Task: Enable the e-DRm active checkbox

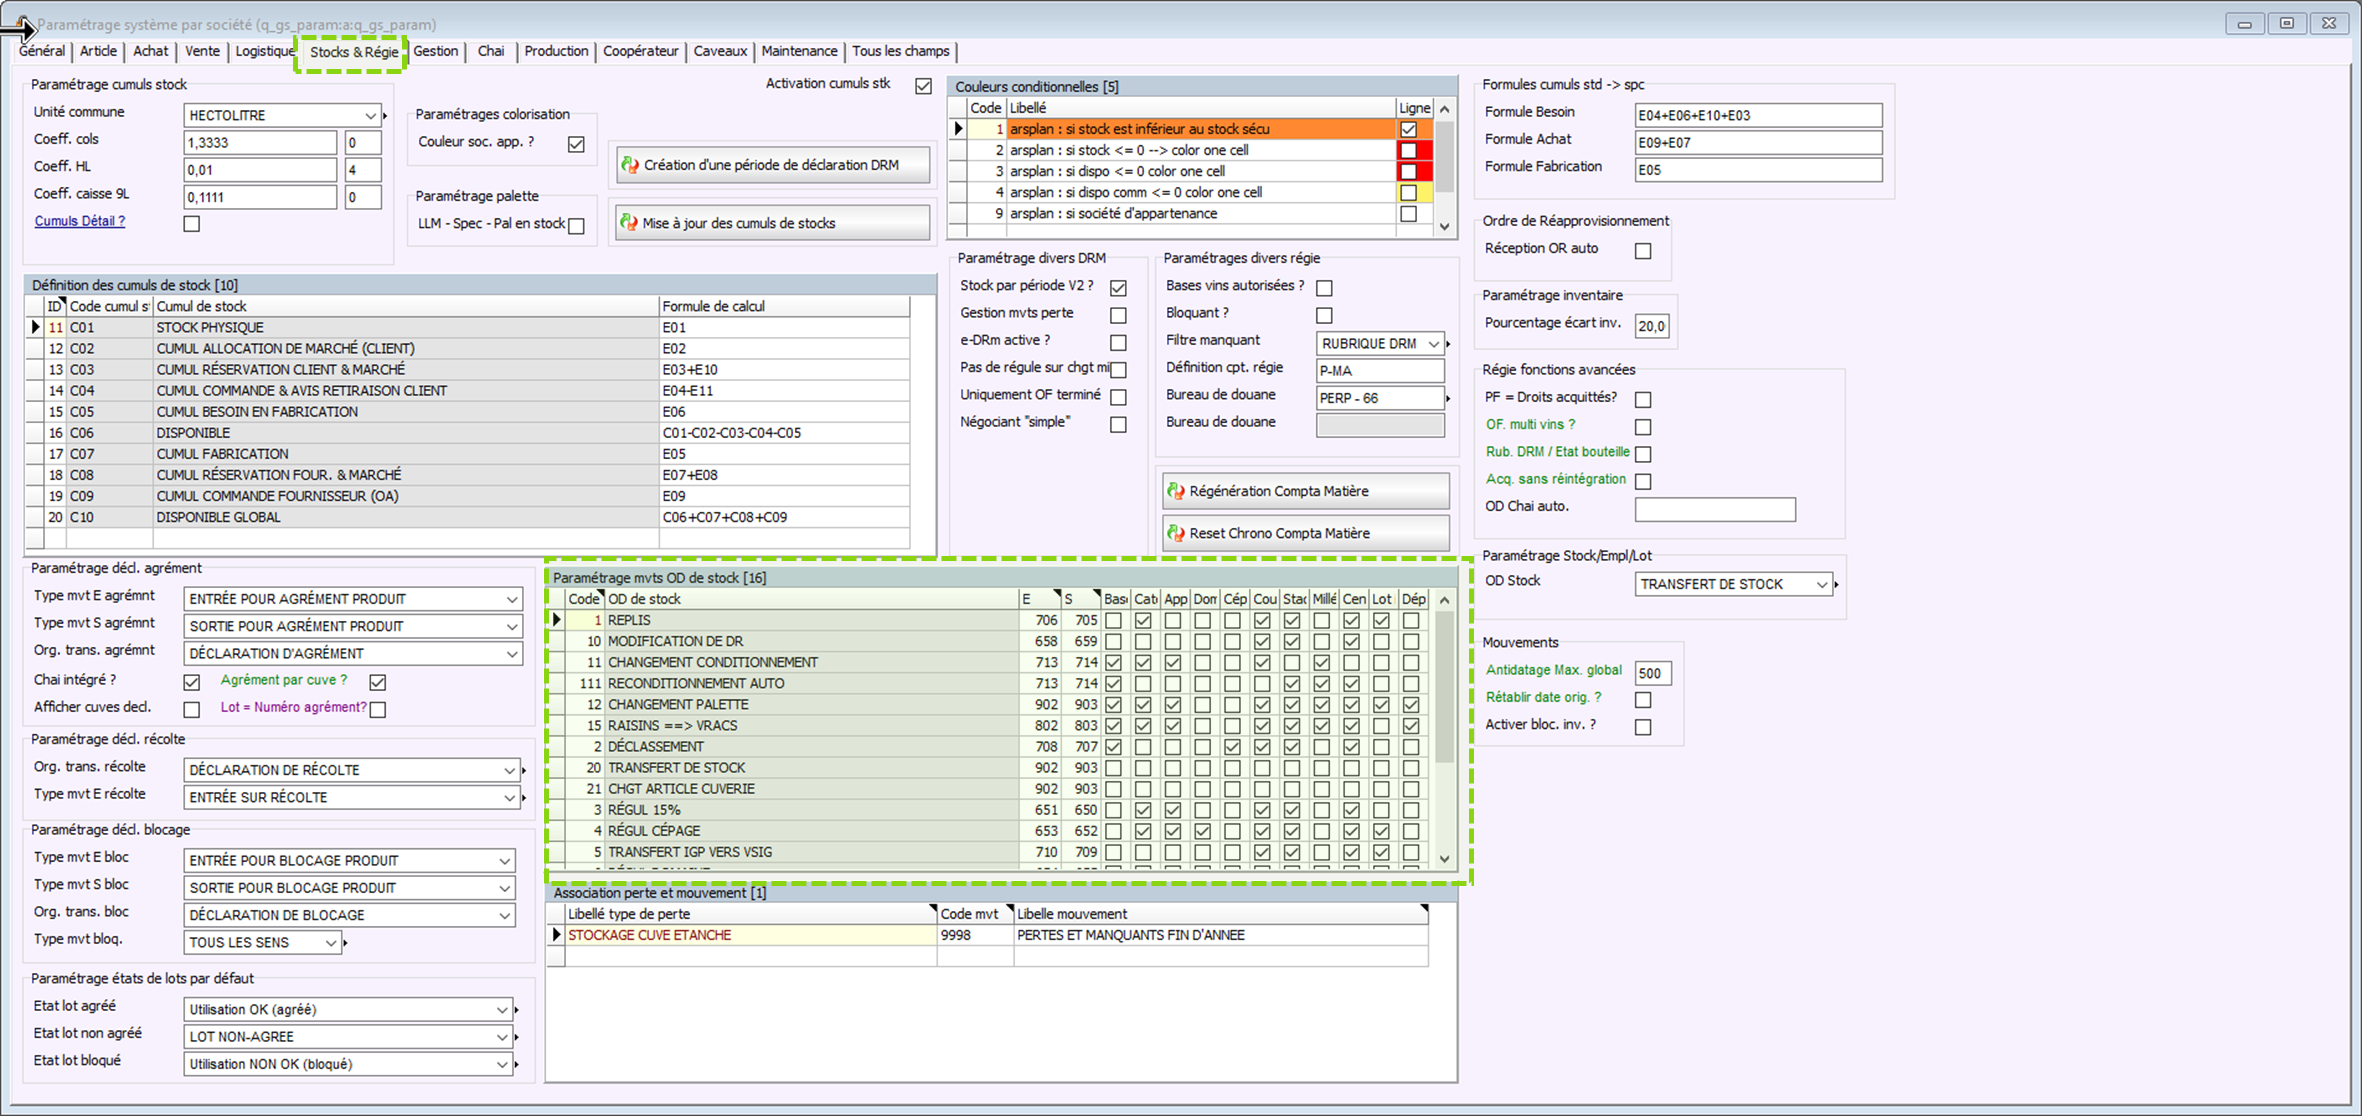Action: click(x=1118, y=342)
